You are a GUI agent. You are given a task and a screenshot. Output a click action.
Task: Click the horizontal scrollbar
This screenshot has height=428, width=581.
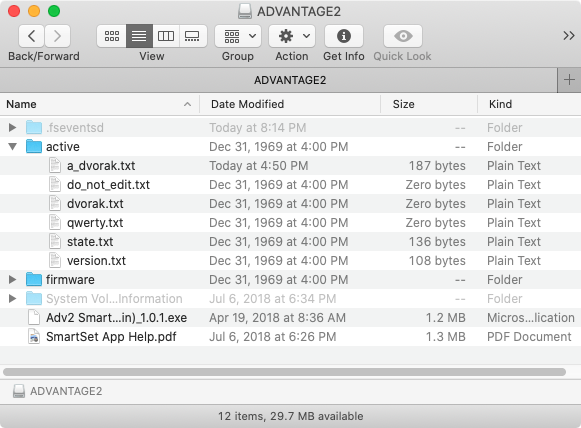tap(284, 372)
